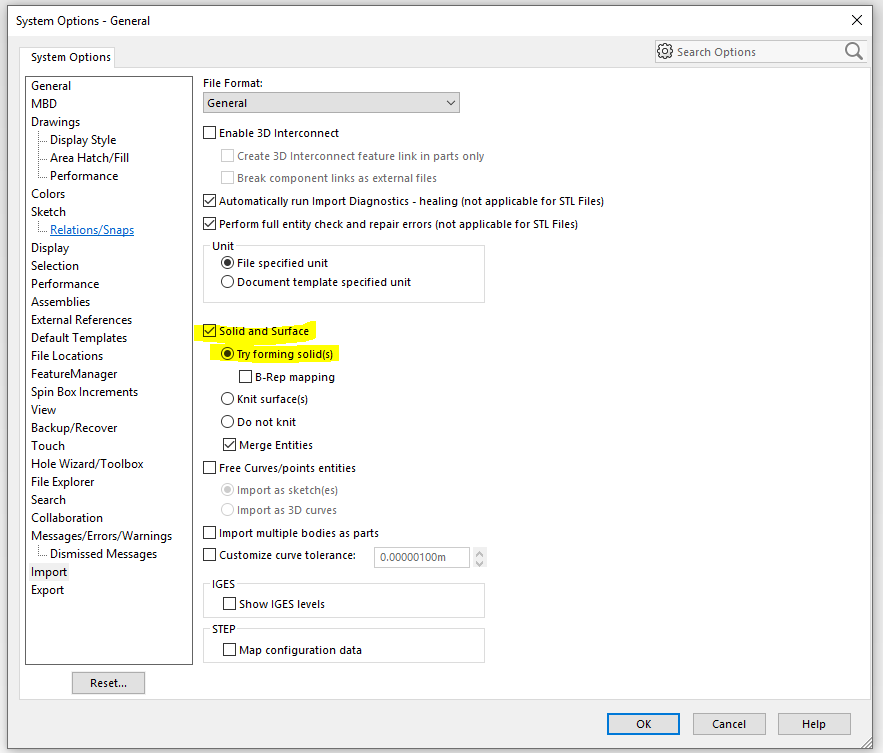Open the File Format dropdown

pos(331,103)
